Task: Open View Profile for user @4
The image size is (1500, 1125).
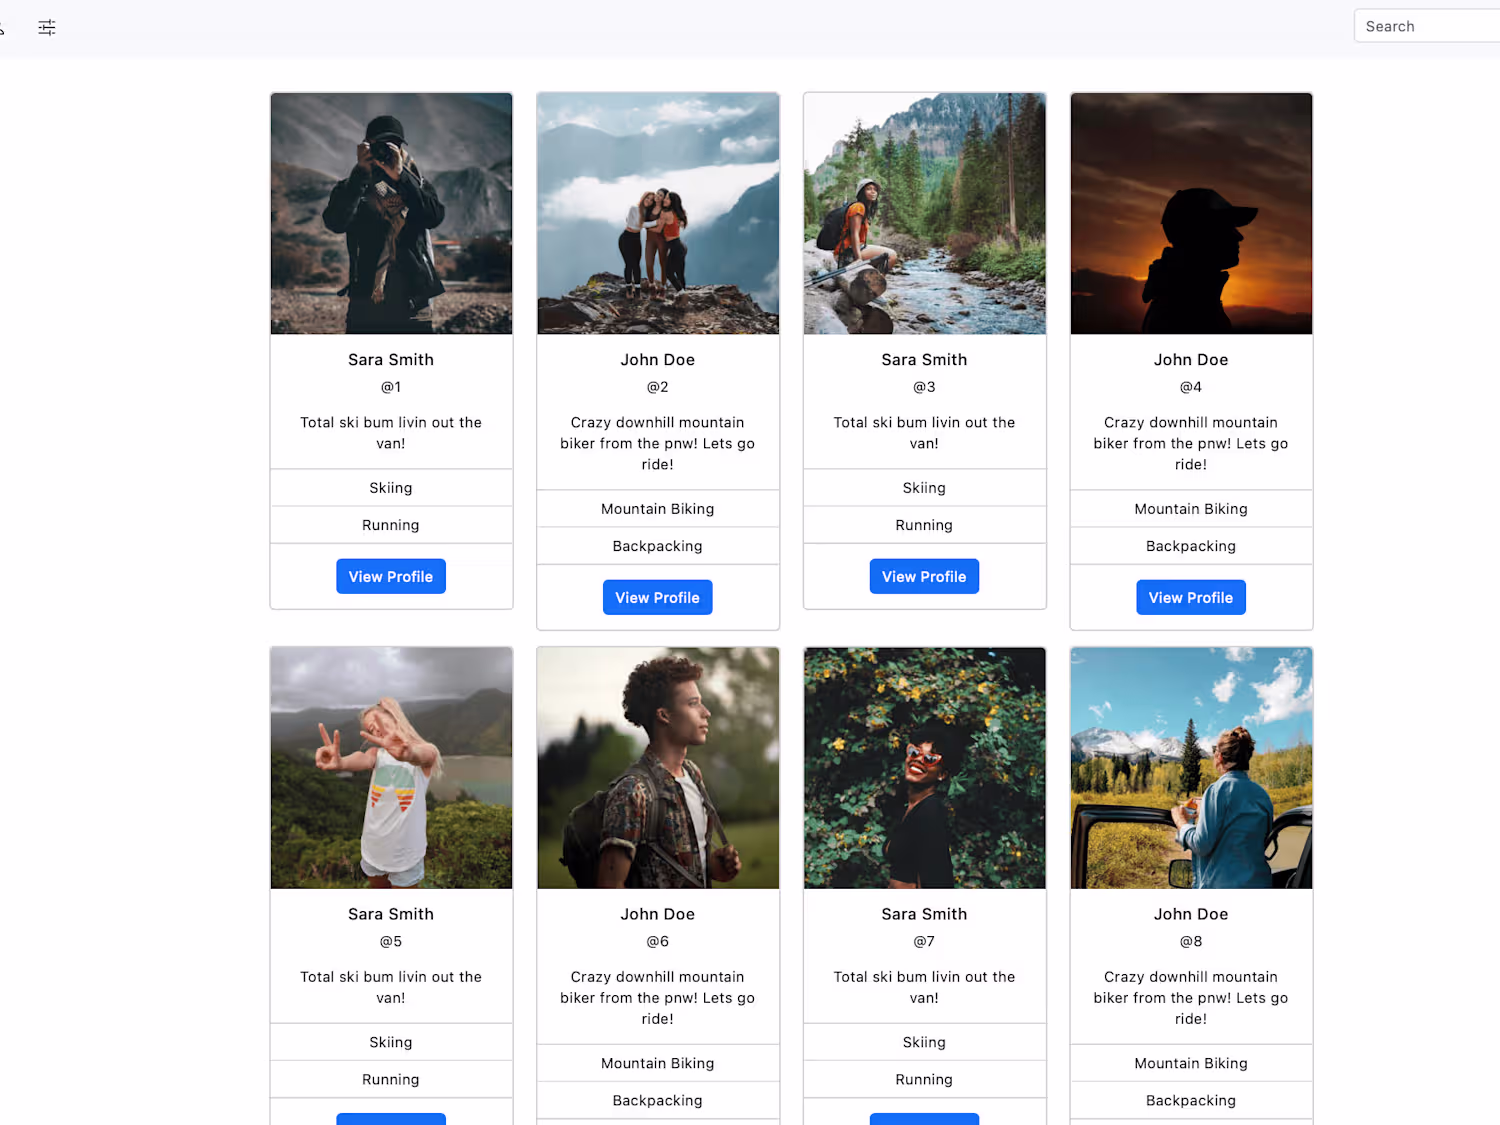Action: pos(1191,597)
